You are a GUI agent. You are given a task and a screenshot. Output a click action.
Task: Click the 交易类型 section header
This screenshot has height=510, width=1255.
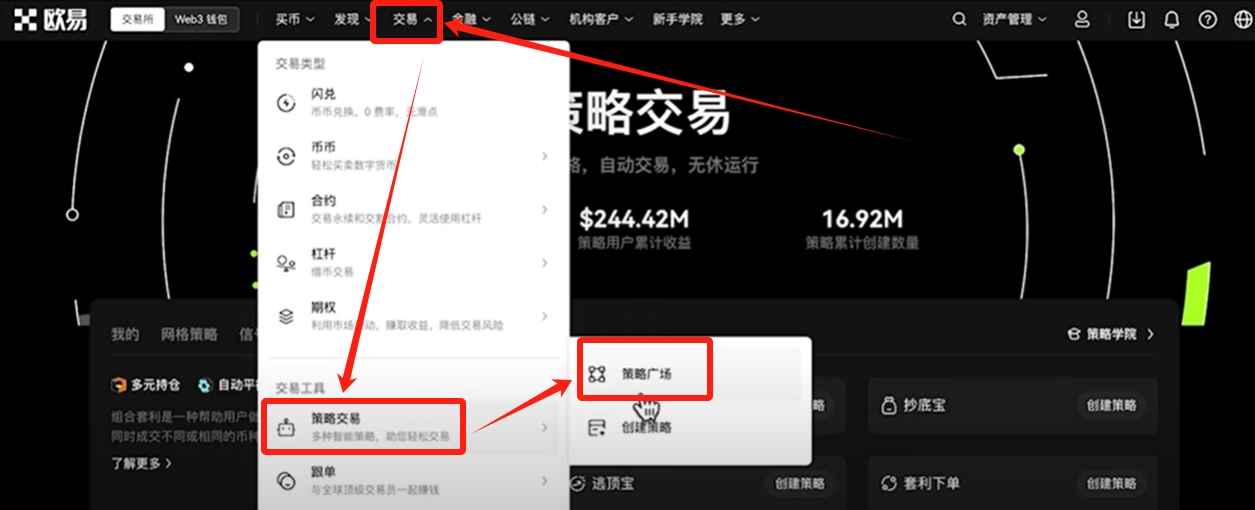click(x=301, y=63)
